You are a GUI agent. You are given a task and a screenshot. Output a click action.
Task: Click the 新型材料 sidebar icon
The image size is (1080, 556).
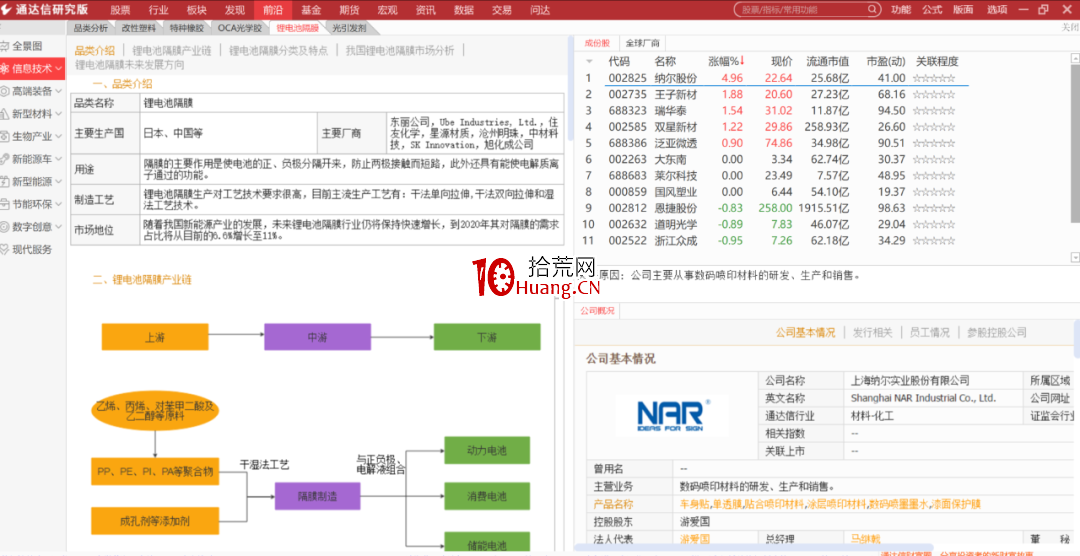pos(5,114)
